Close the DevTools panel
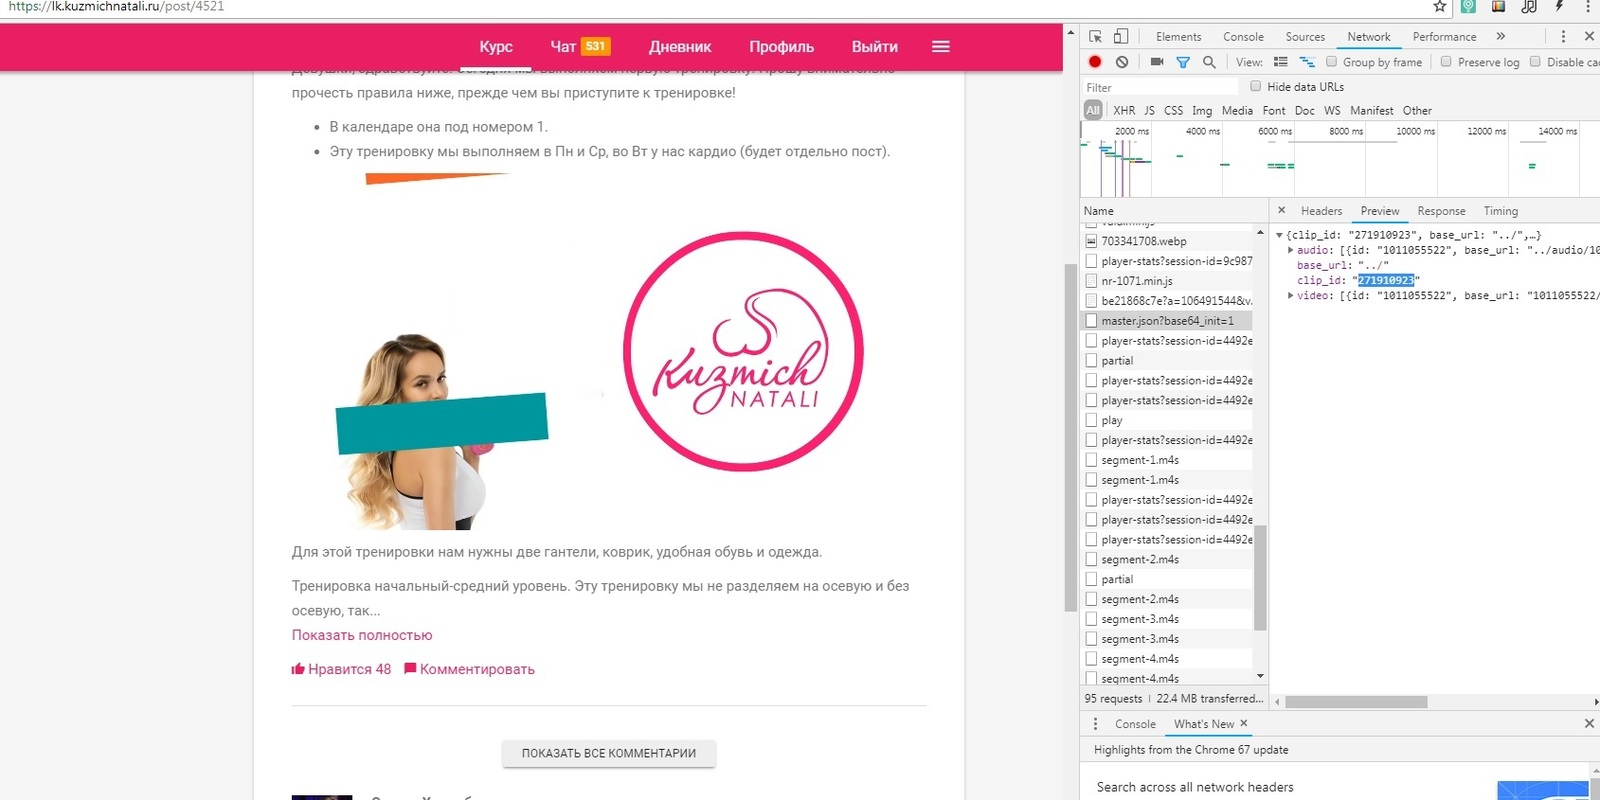 pos(1589,36)
